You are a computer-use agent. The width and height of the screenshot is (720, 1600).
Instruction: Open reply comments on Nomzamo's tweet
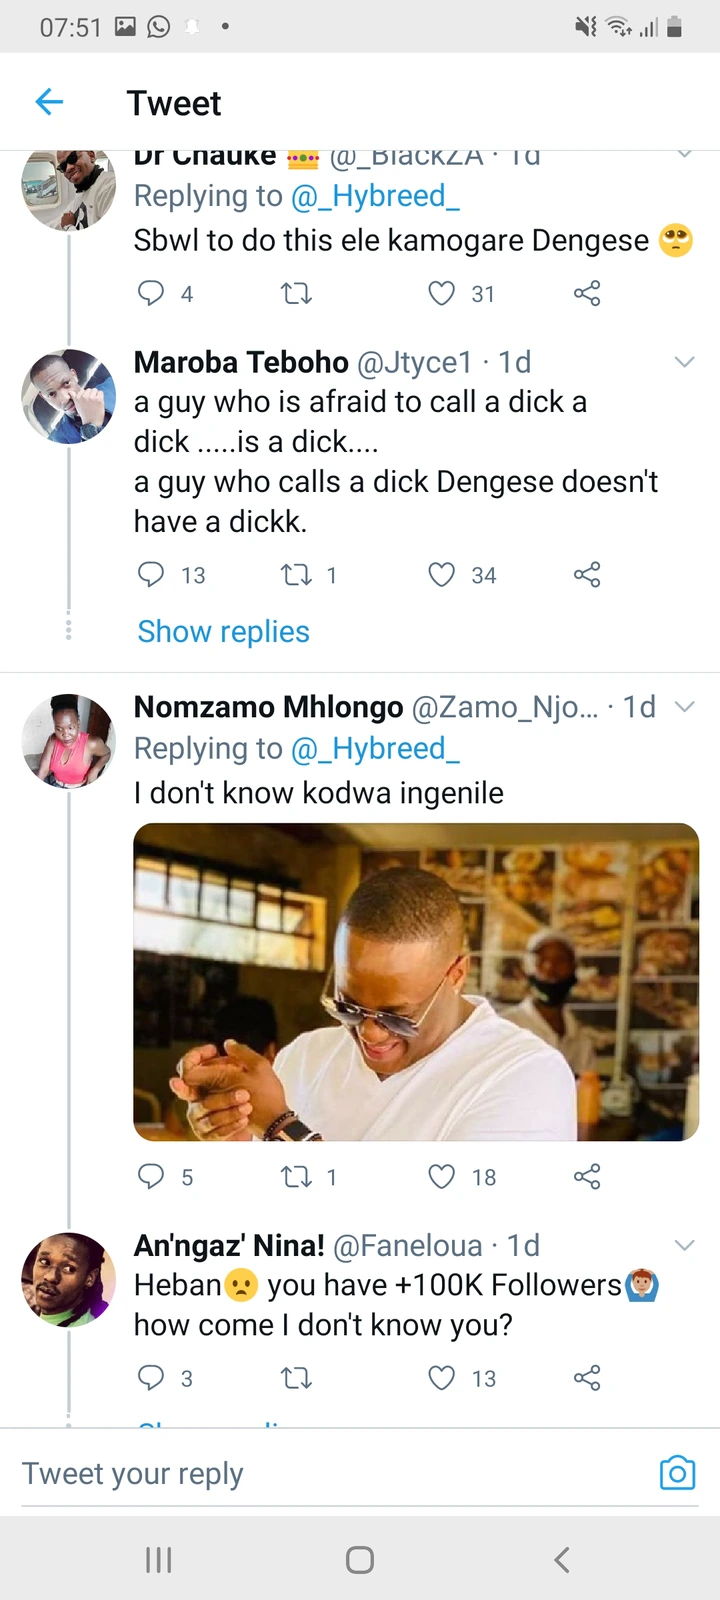click(151, 1177)
